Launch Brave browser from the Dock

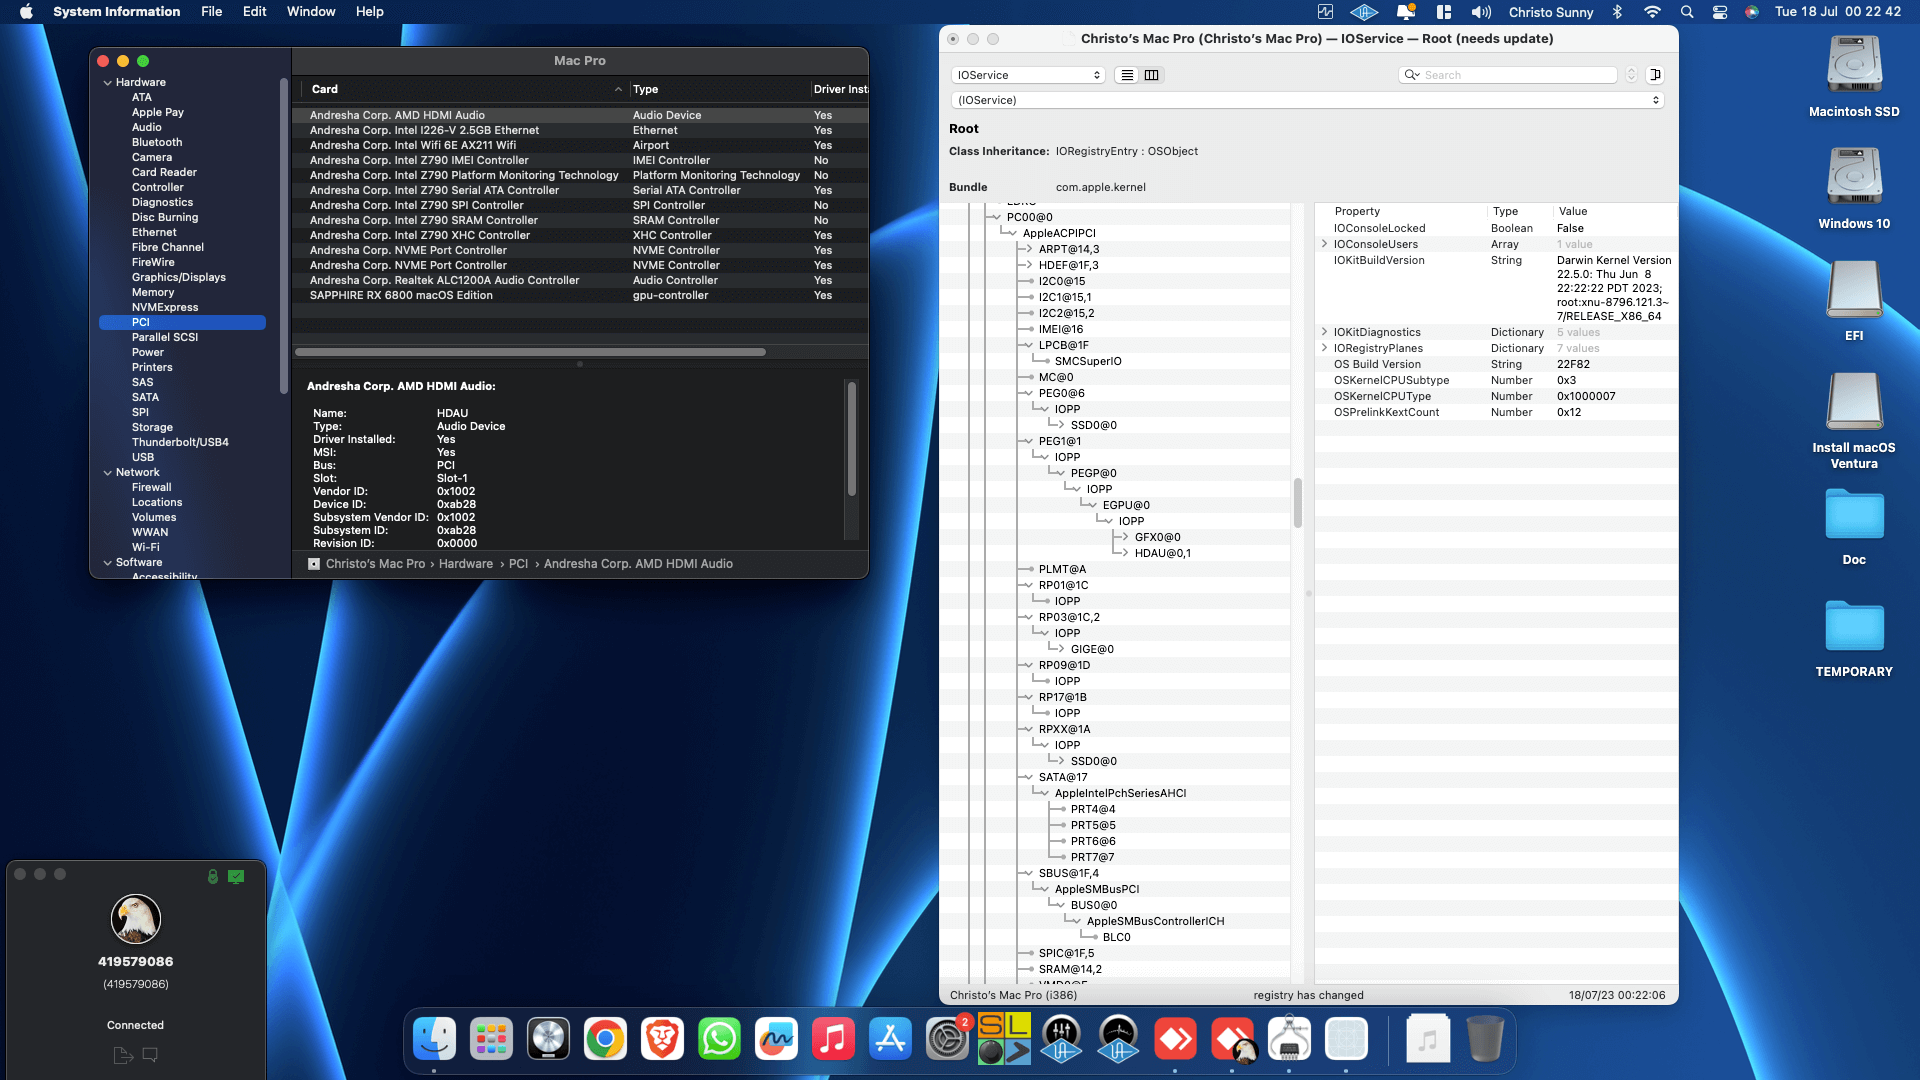click(x=663, y=1040)
